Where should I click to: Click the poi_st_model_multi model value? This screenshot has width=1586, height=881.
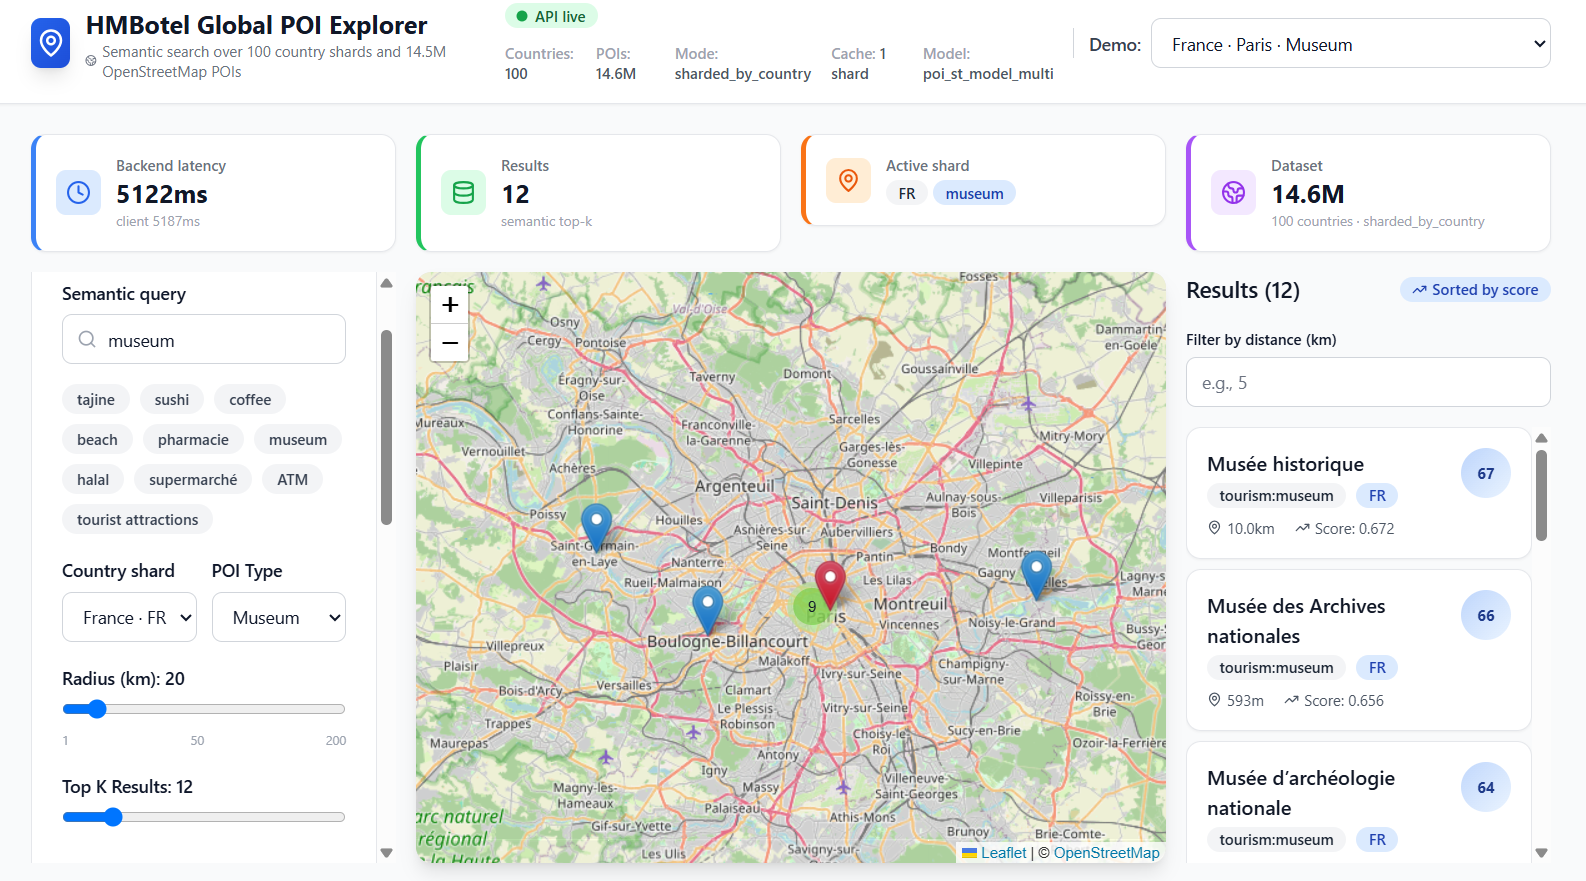point(988,74)
